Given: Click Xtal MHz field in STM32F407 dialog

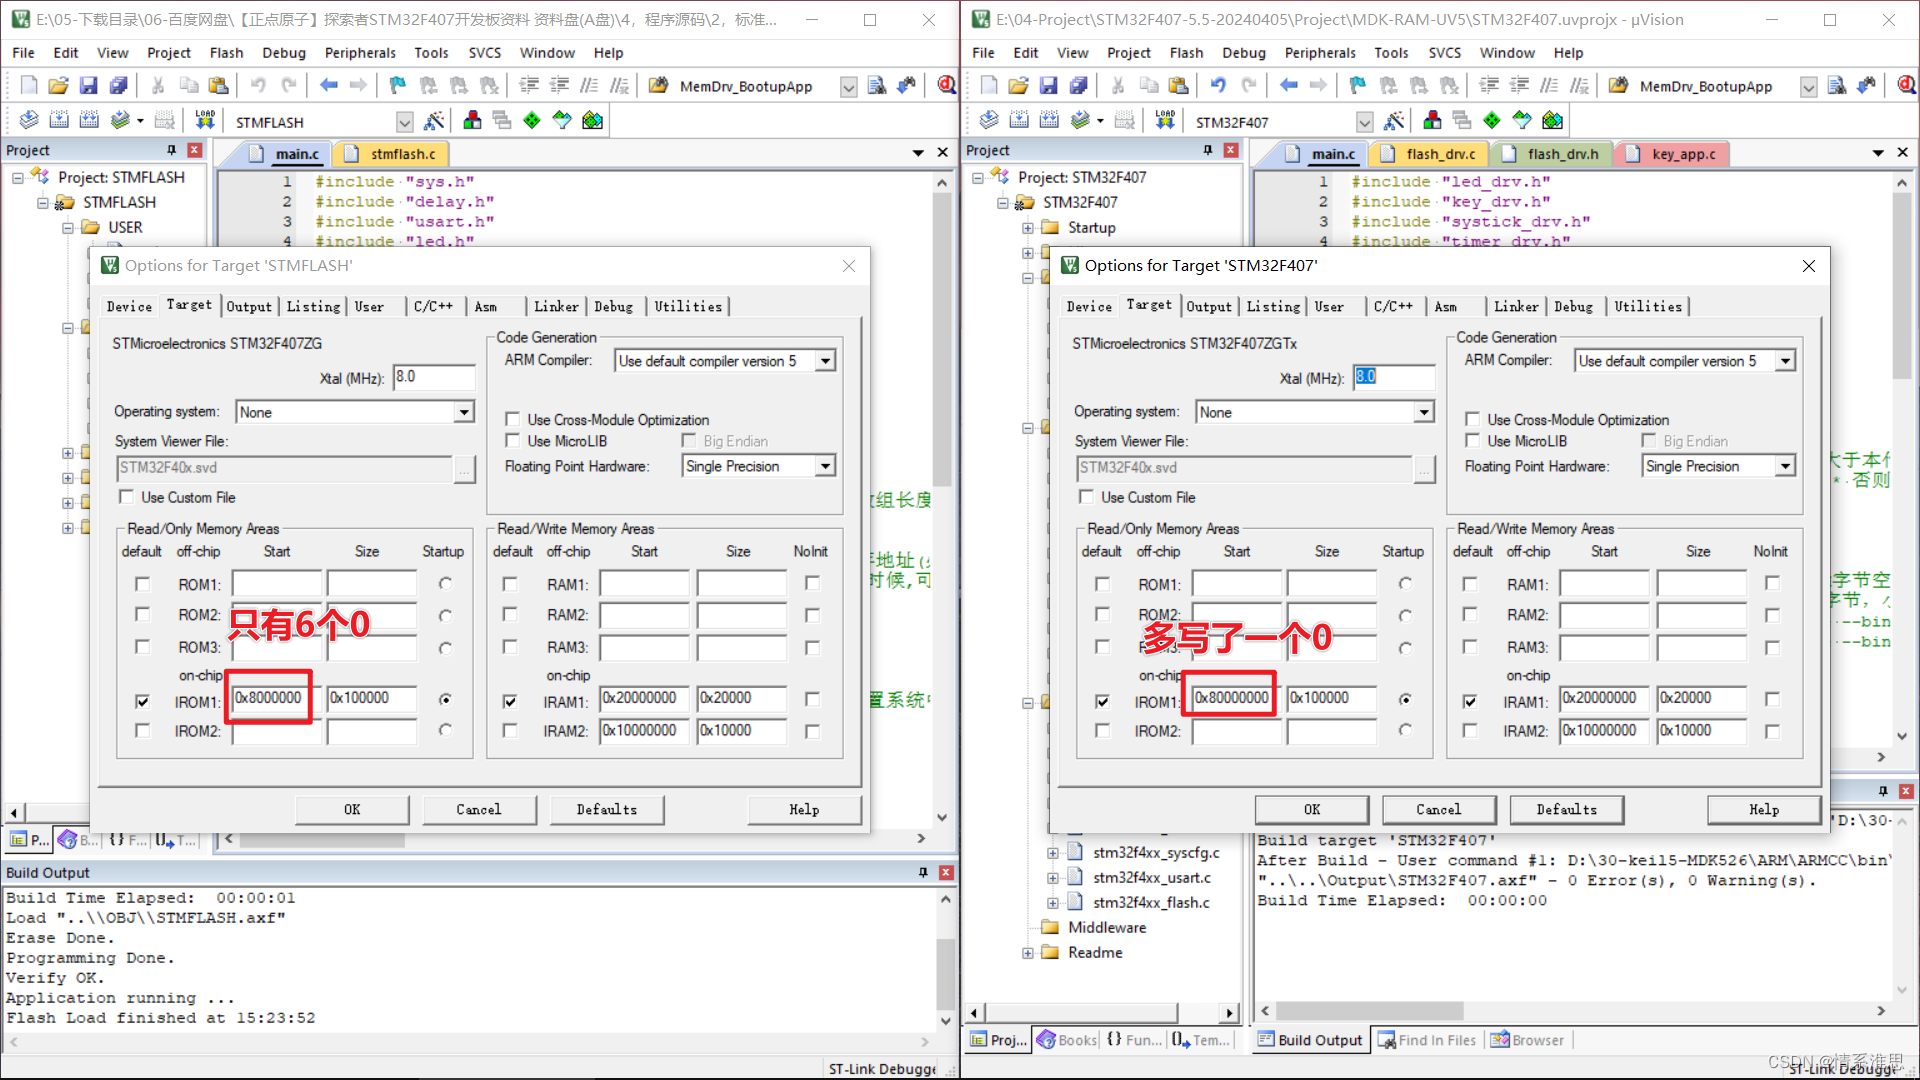Looking at the screenshot, I should point(1394,377).
